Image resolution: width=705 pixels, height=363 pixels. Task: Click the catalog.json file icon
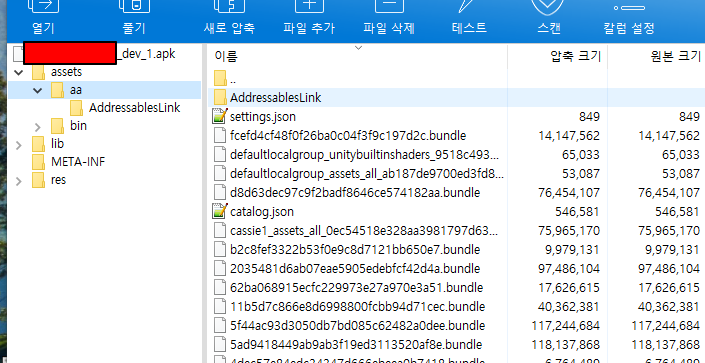click(220, 211)
